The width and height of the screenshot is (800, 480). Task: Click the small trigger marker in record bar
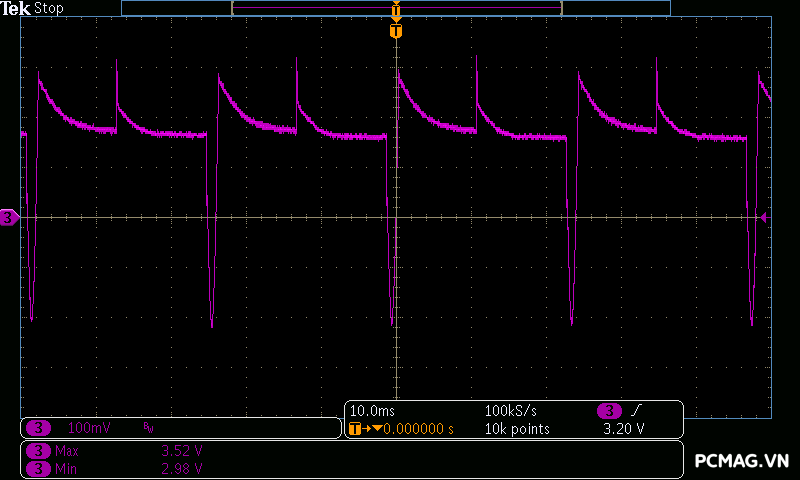pyautogui.click(x=396, y=9)
